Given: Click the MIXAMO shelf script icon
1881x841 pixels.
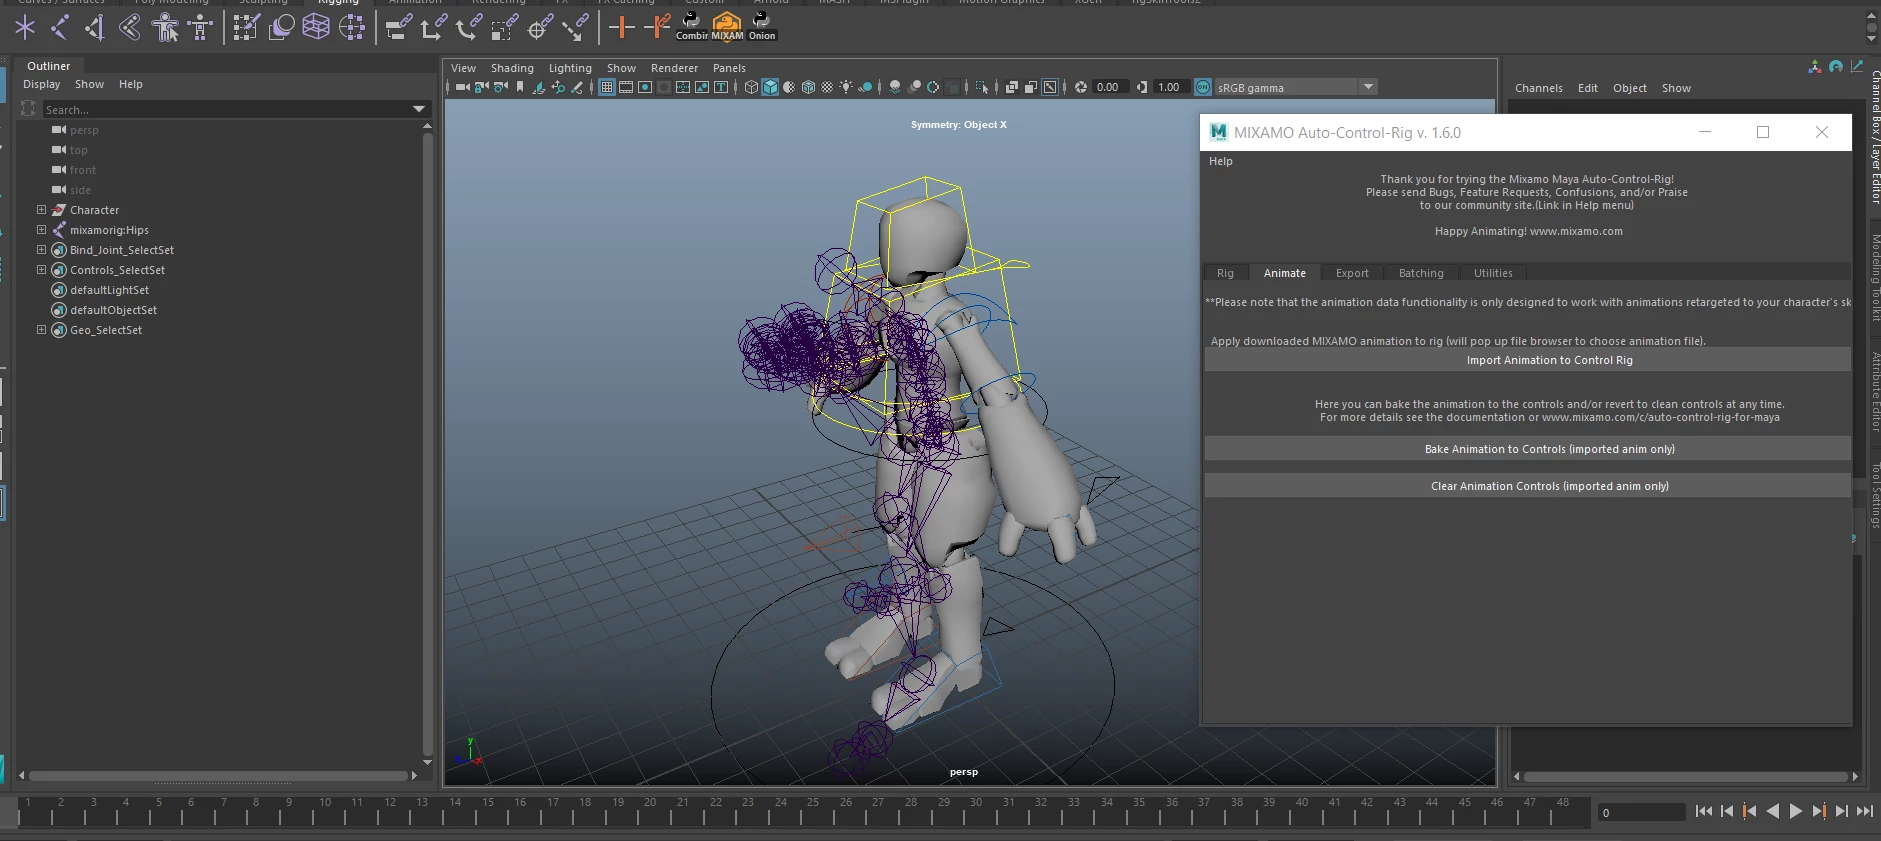Looking at the screenshot, I should pos(727,25).
